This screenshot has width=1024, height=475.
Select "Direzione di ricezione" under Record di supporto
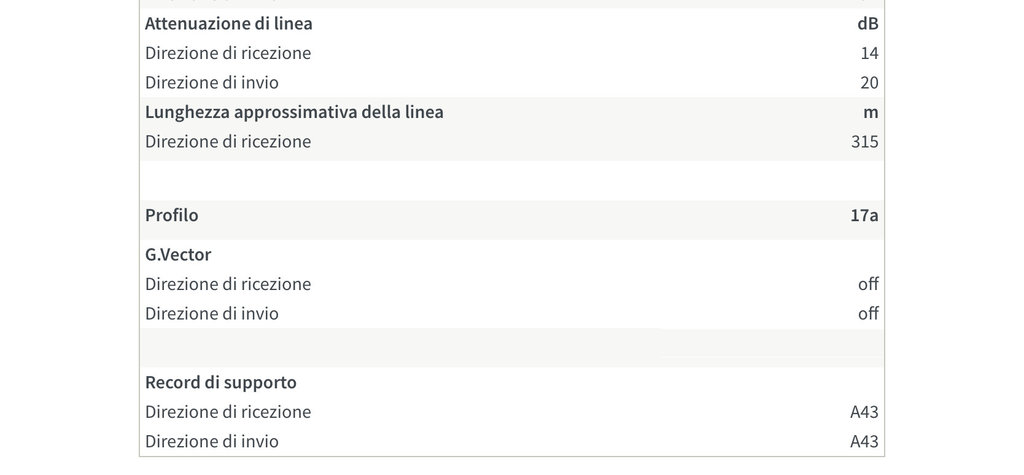coord(228,412)
